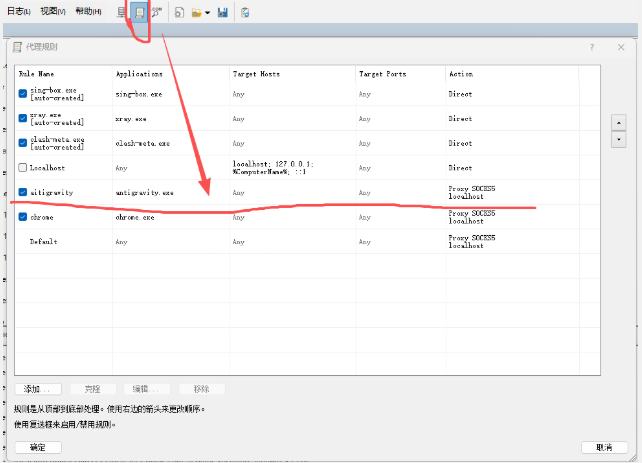This screenshot has height=463, width=642.
Task: Enable the Localhost rule checkbox
Action: point(23,167)
